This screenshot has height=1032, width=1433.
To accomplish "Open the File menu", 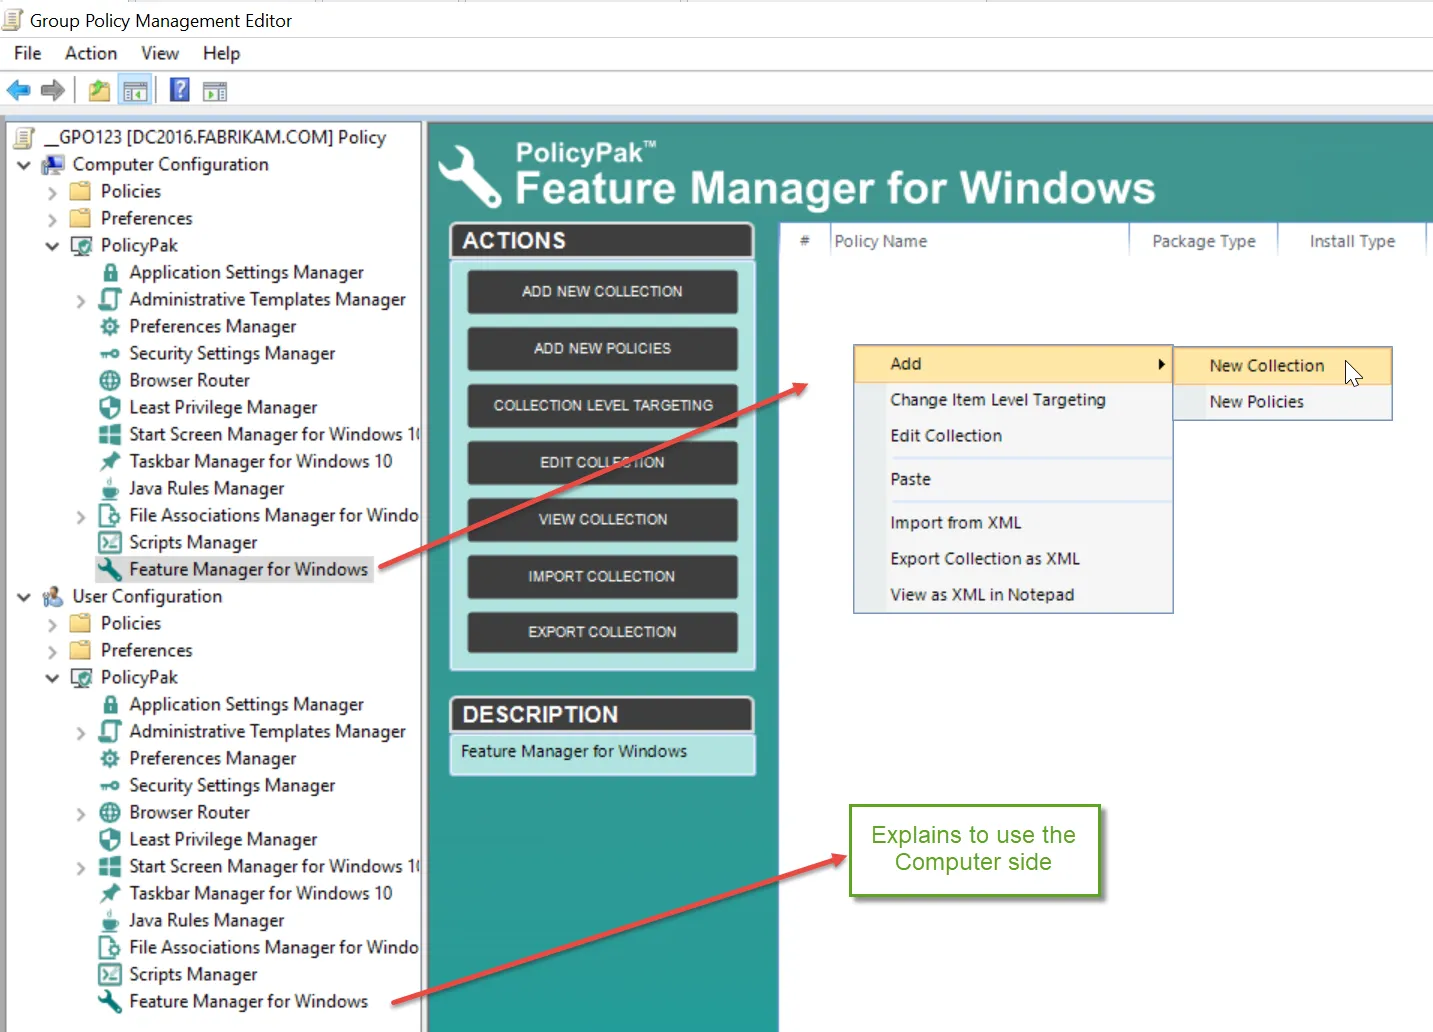I will 28,53.
